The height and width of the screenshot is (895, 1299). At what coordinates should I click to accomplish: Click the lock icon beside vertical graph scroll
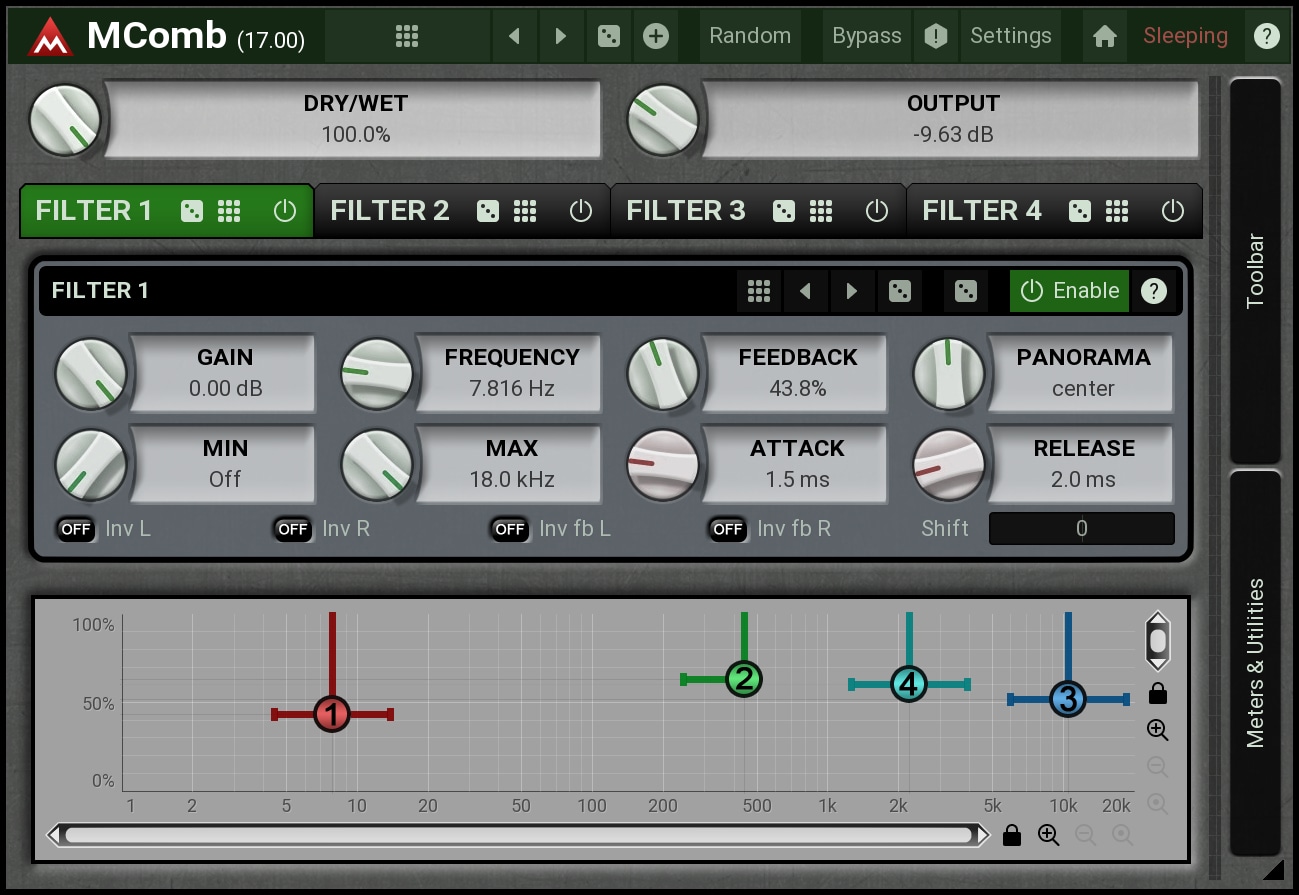click(1158, 693)
